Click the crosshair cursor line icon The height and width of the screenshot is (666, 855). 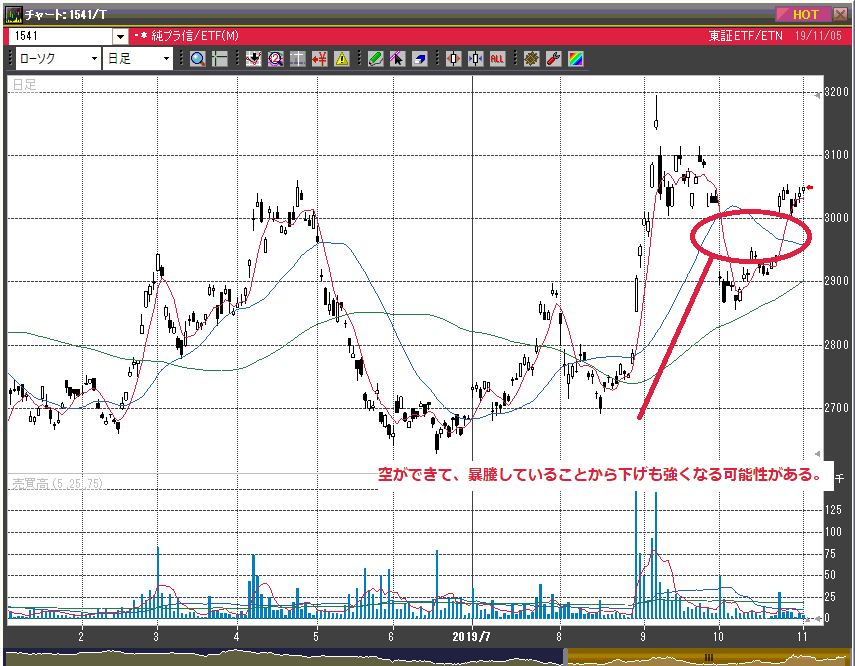tap(219, 58)
